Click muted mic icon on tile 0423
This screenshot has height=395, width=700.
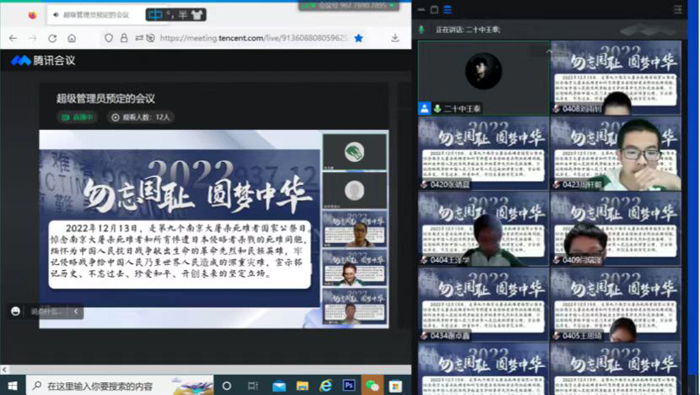click(557, 184)
